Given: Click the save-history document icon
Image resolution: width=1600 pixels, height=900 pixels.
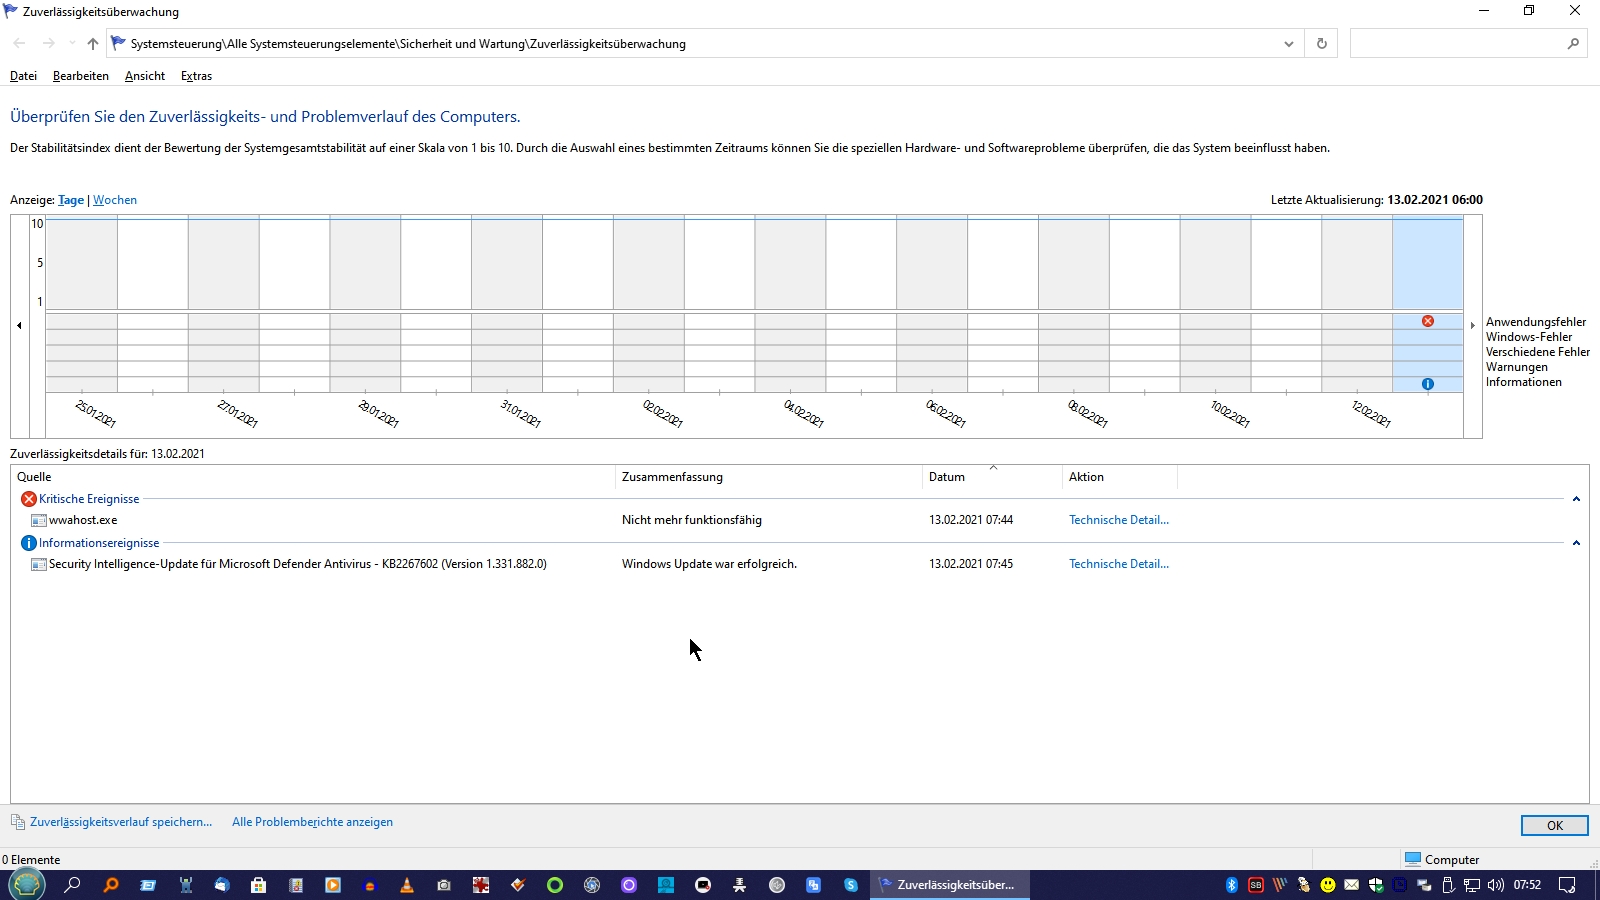Looking at the screenshot, I should click(x=18, y=822).
